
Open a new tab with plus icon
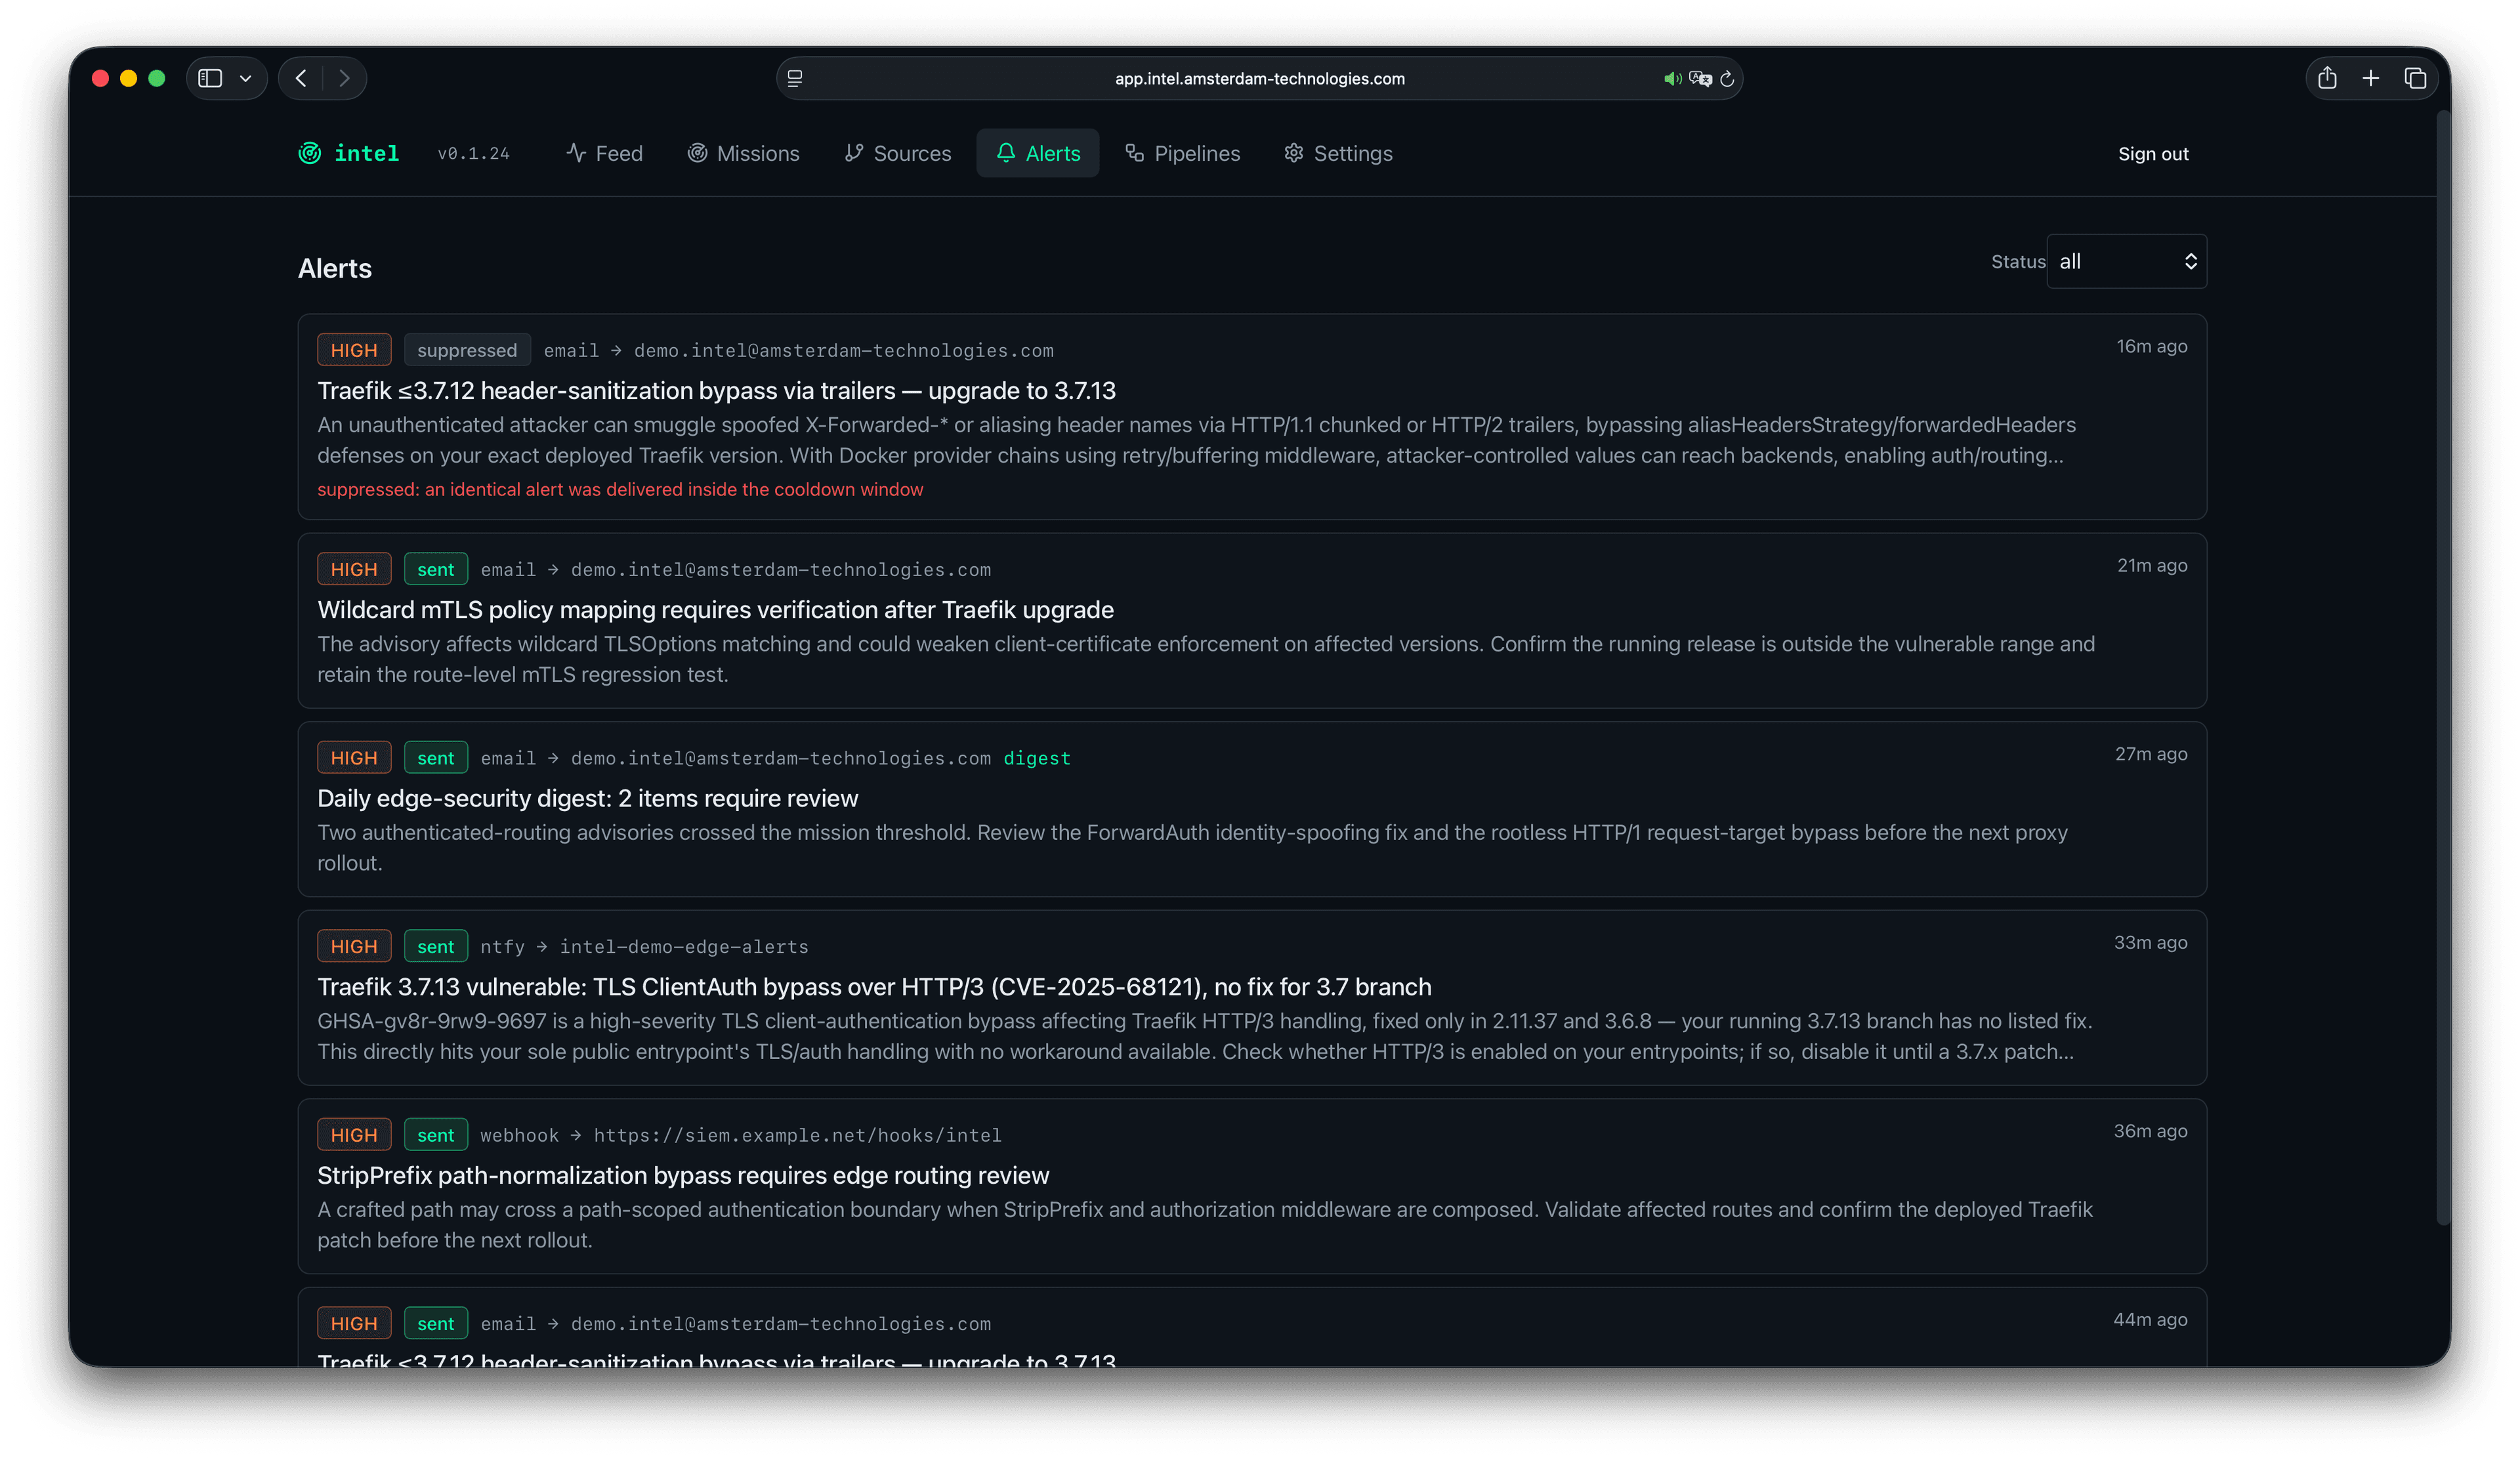click(2371, 78)
